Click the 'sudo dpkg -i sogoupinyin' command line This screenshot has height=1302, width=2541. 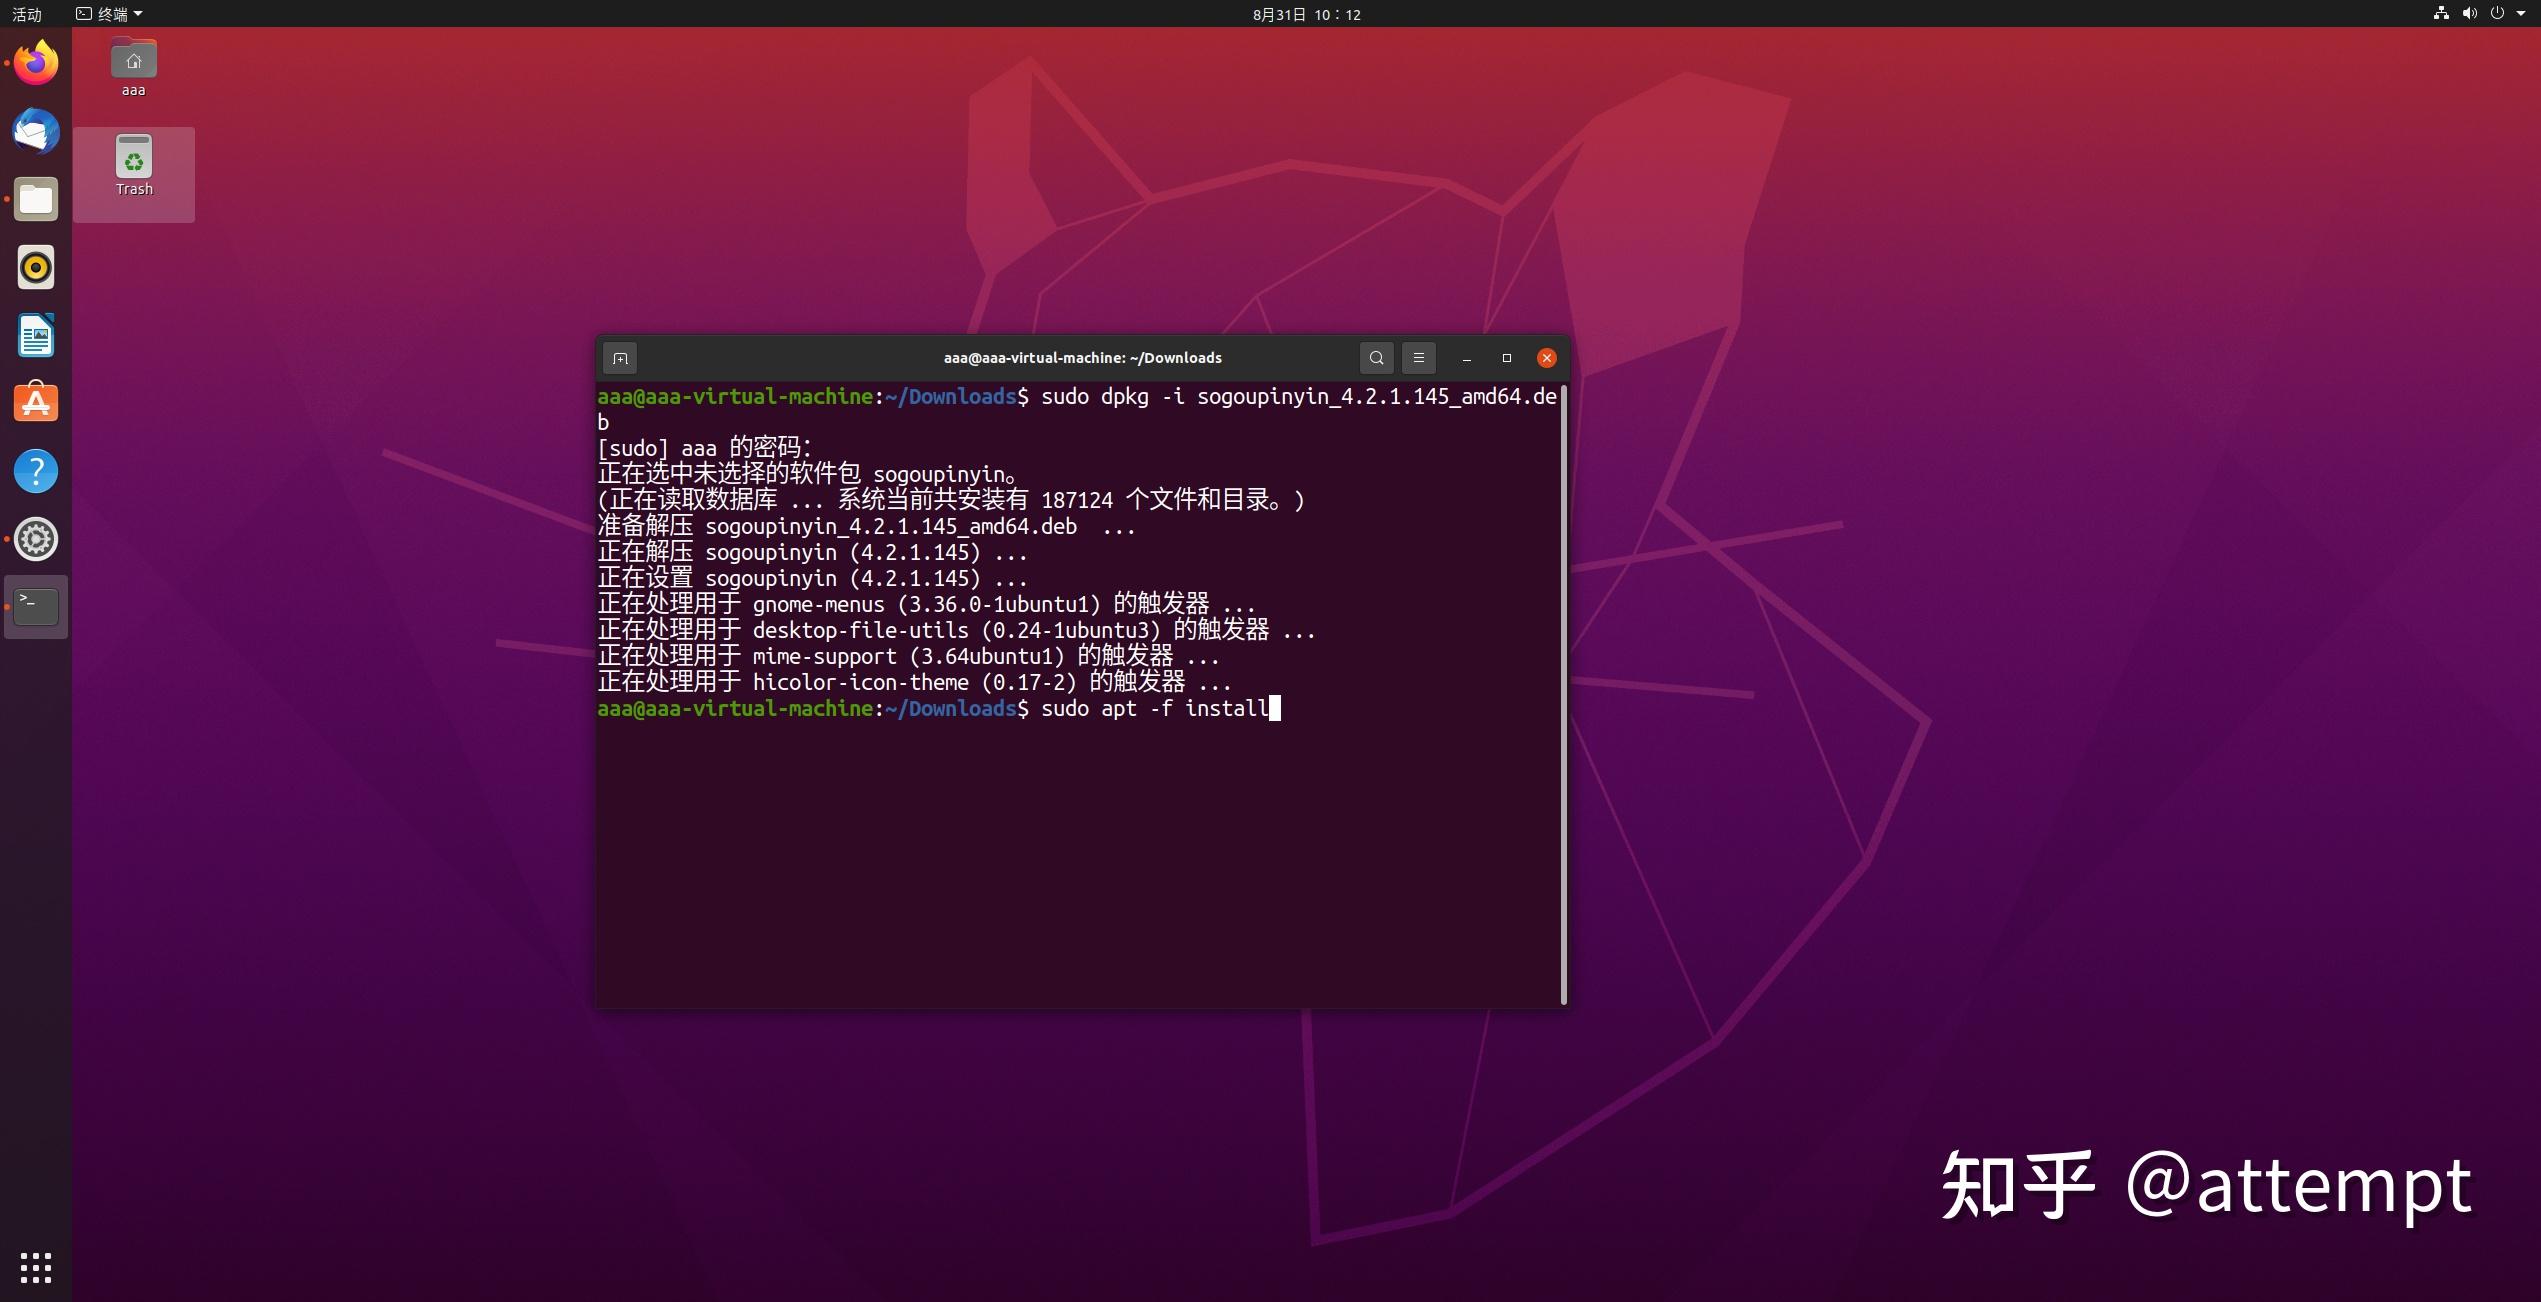click(1077, 409)
